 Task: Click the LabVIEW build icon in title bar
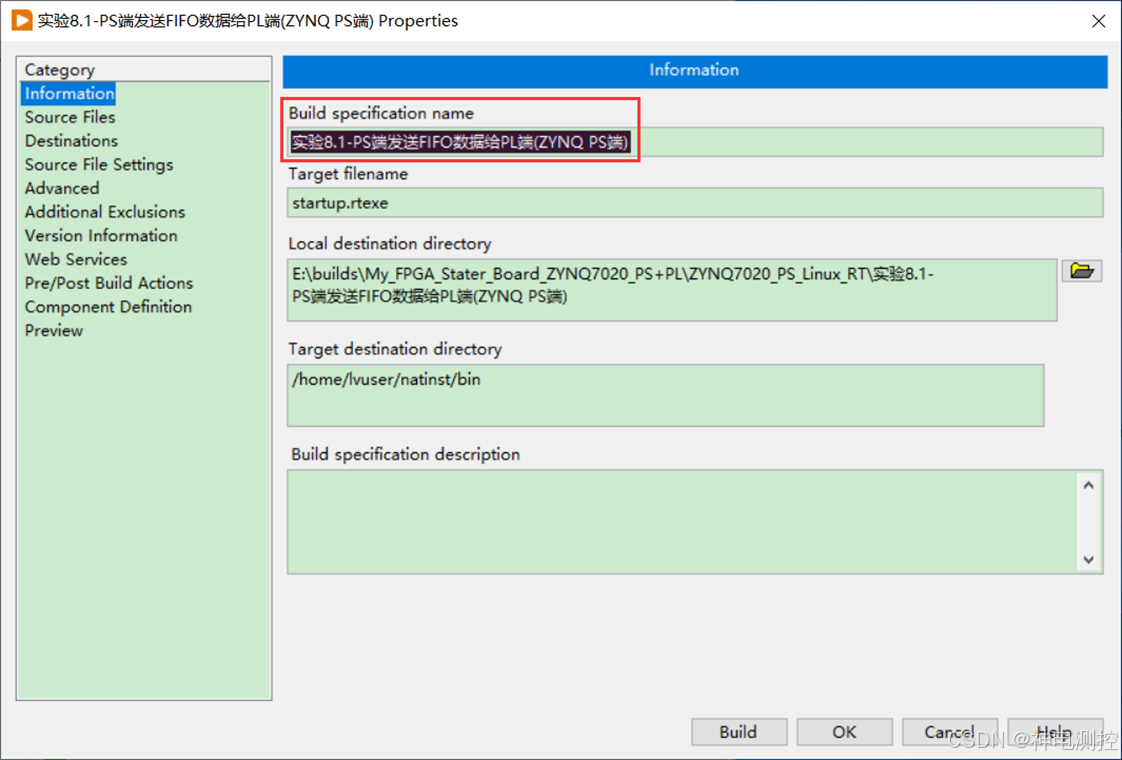pyautogui.click(x=21, y=20)
